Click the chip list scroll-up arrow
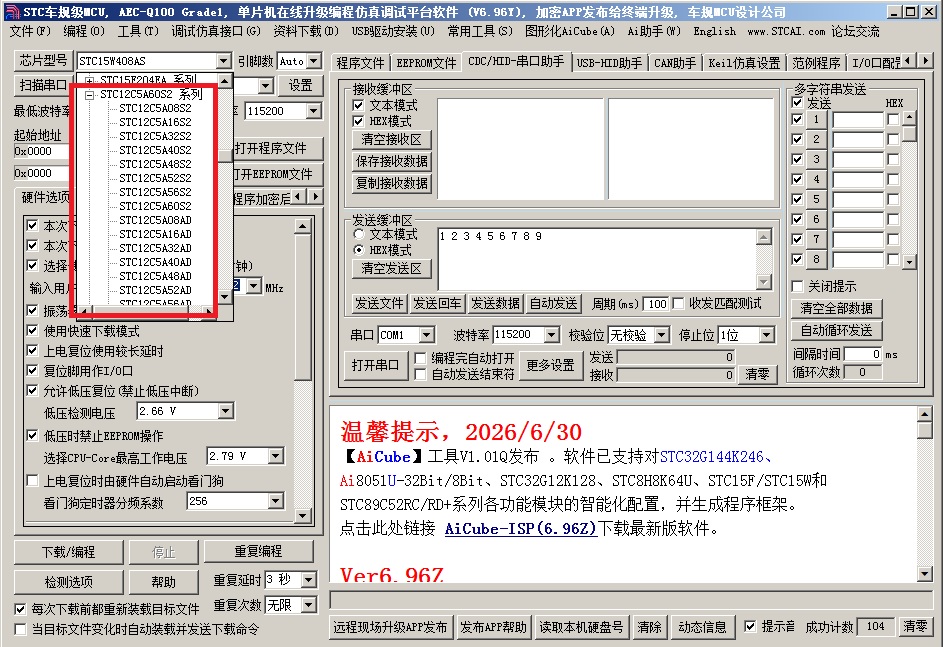The image size is (943, 647). (x=224, y=81)
